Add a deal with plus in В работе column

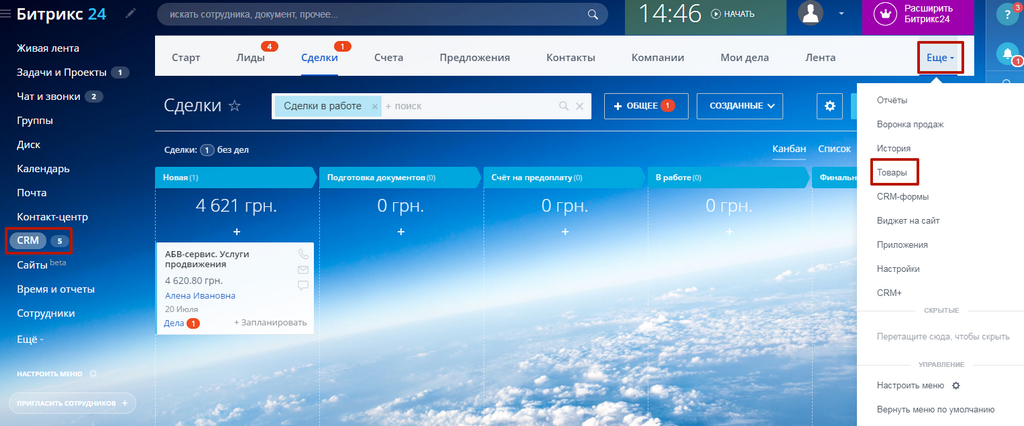729,232
